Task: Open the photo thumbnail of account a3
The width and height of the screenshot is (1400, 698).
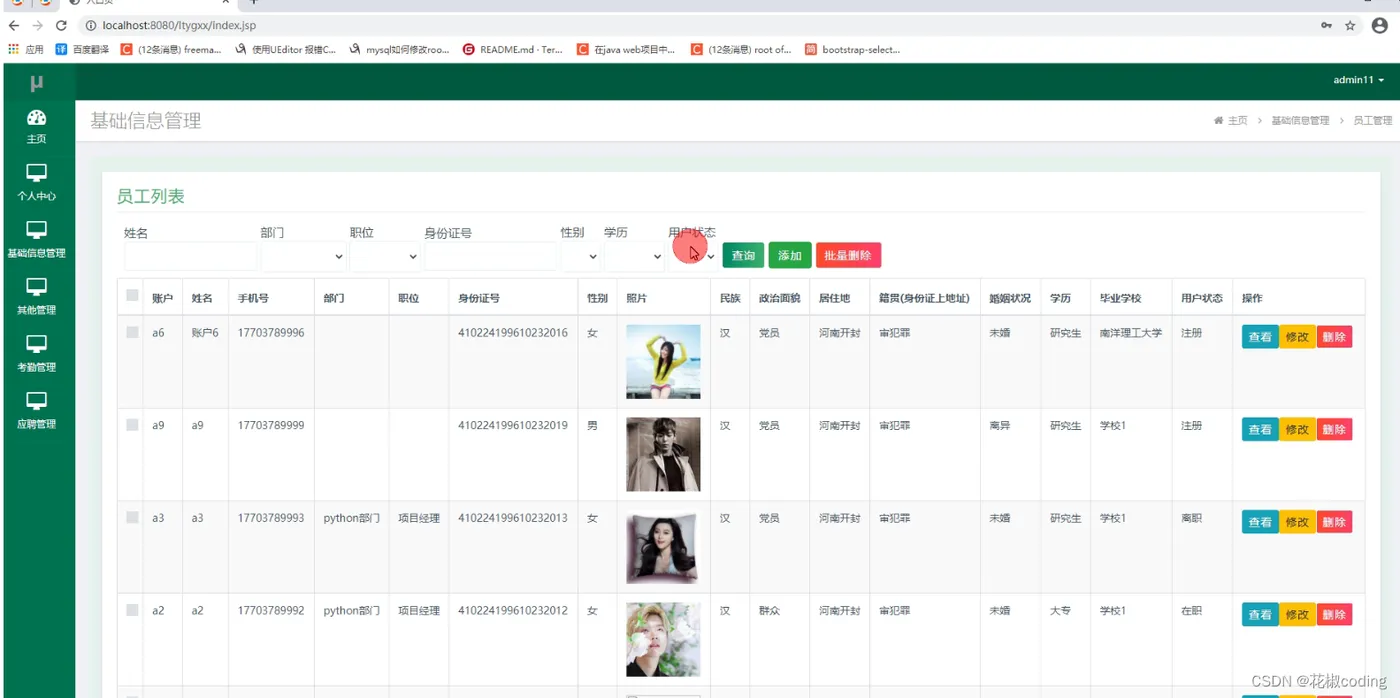Action: [x=663, y=547]
